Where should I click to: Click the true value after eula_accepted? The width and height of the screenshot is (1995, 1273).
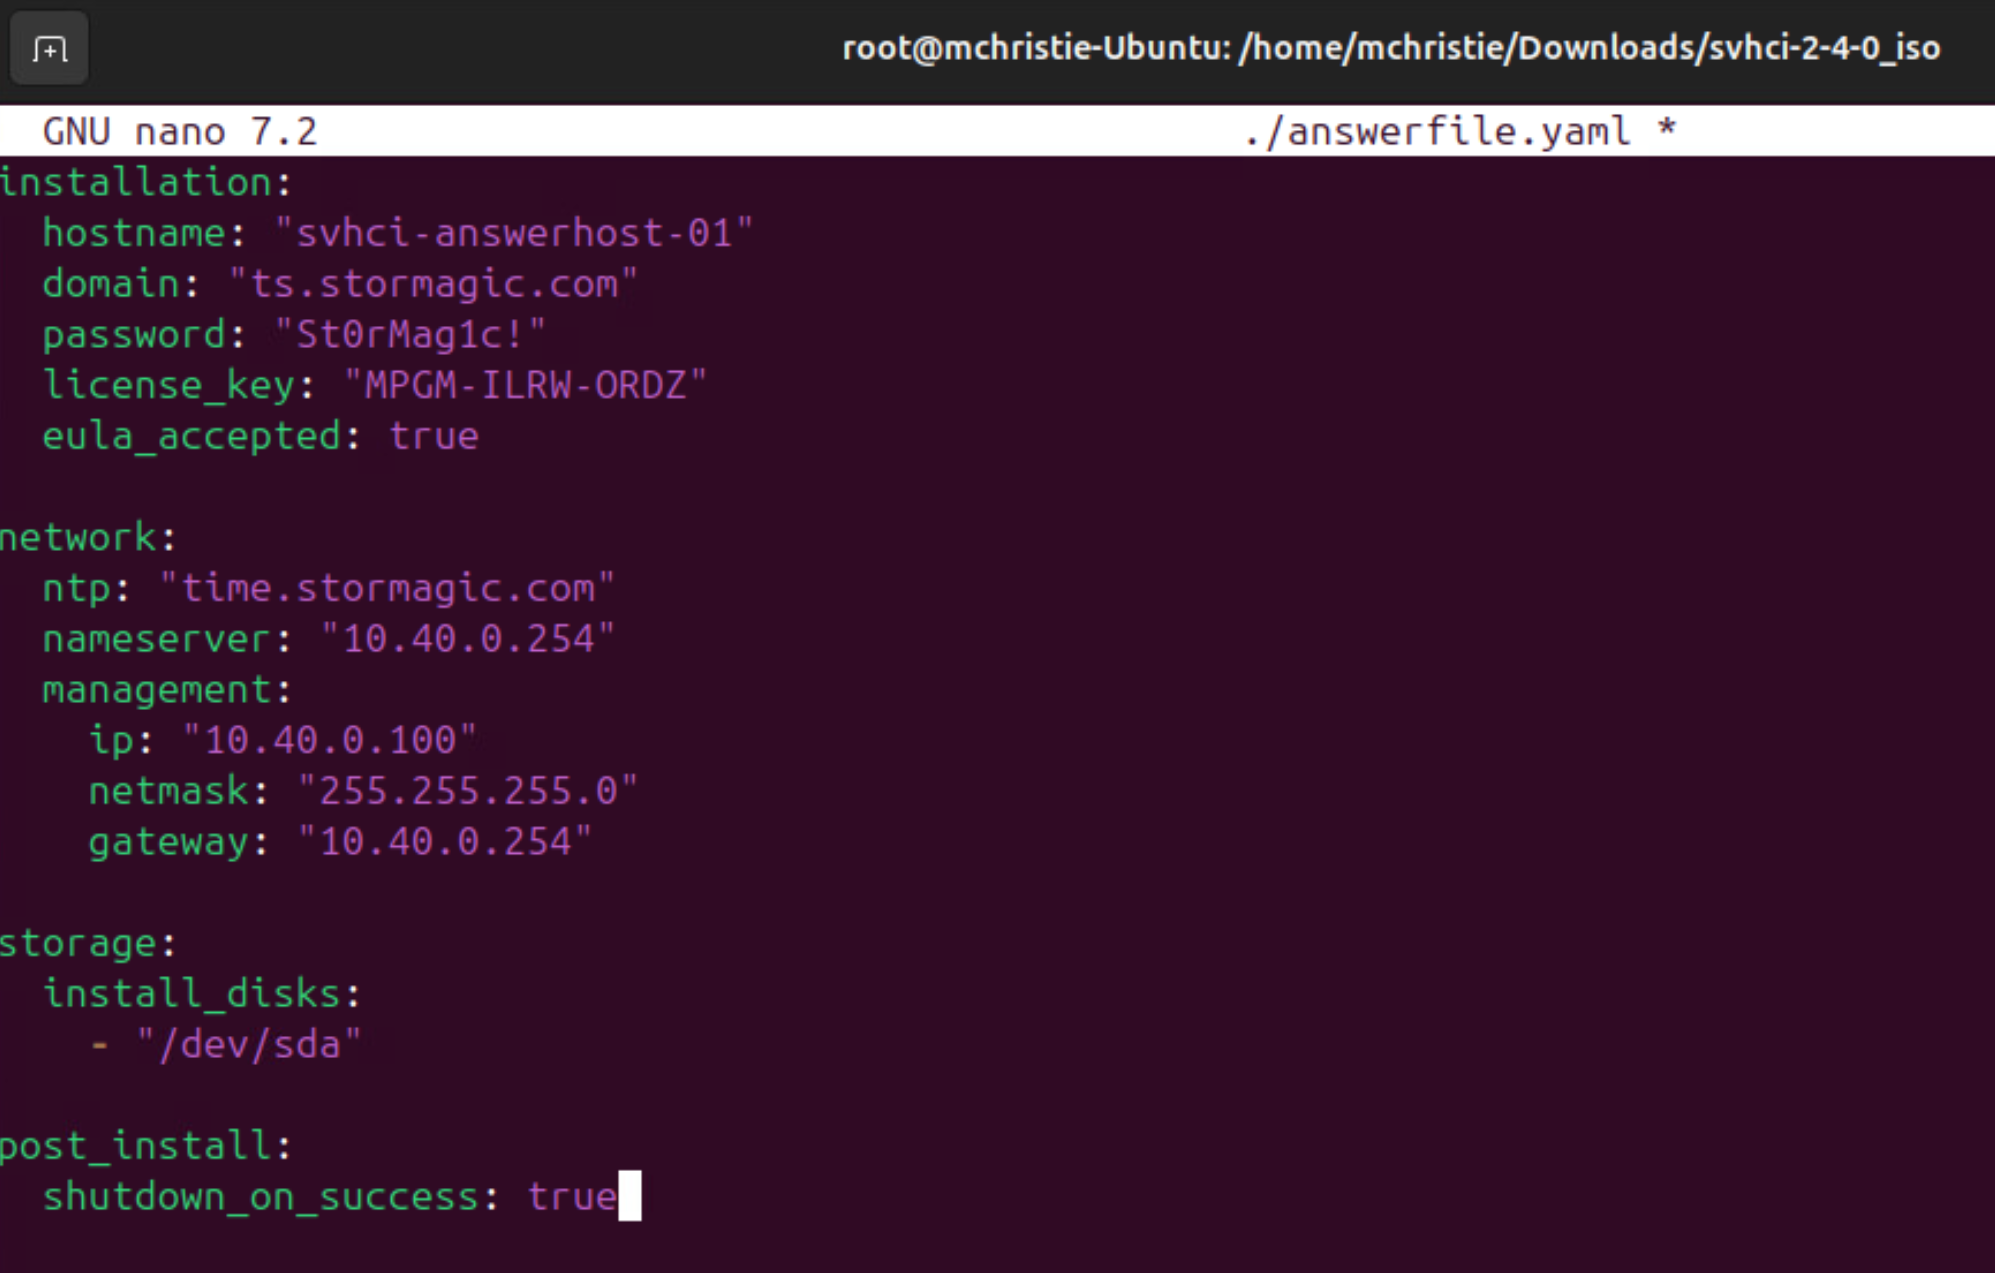click(x=434, y=437)
